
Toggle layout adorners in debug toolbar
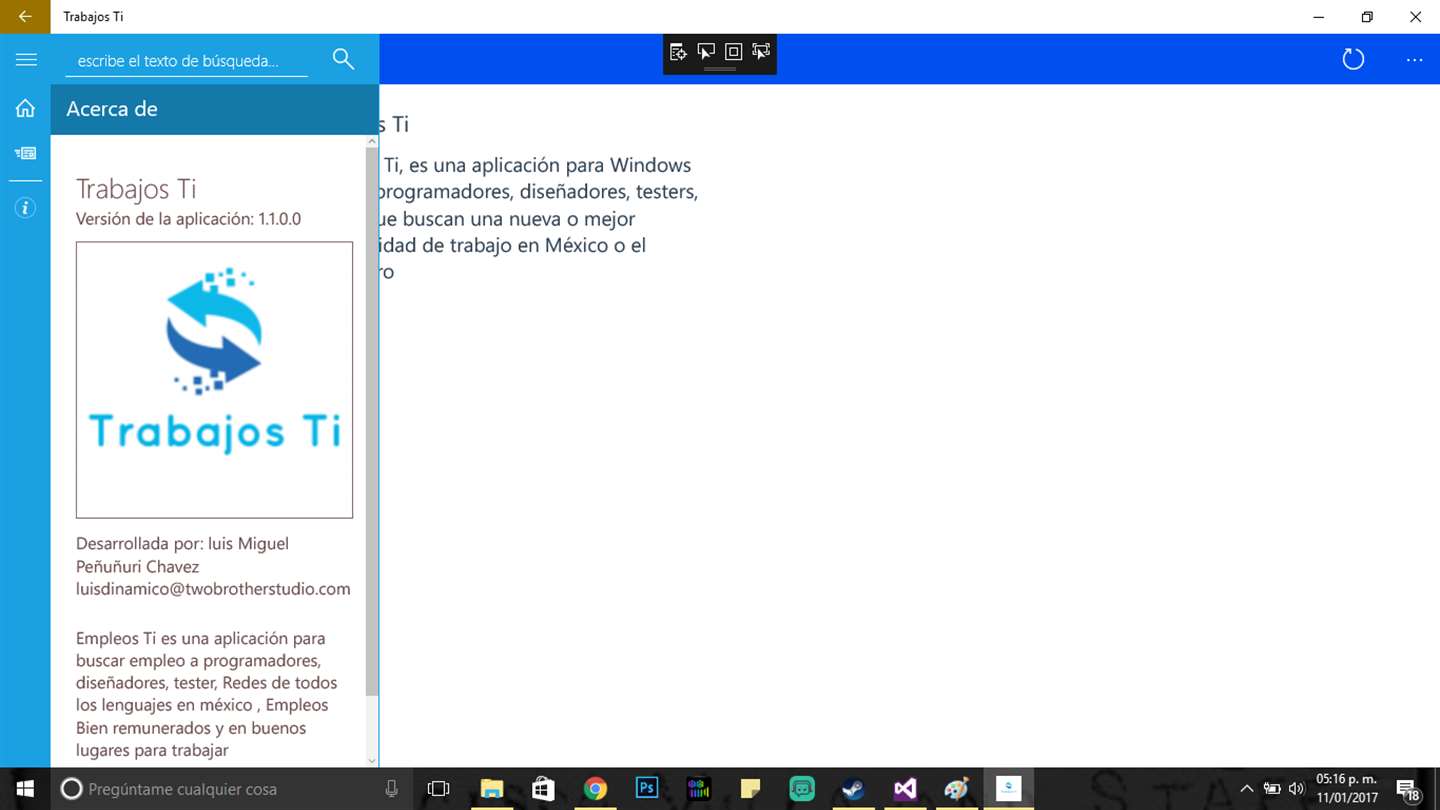point(733,52)
